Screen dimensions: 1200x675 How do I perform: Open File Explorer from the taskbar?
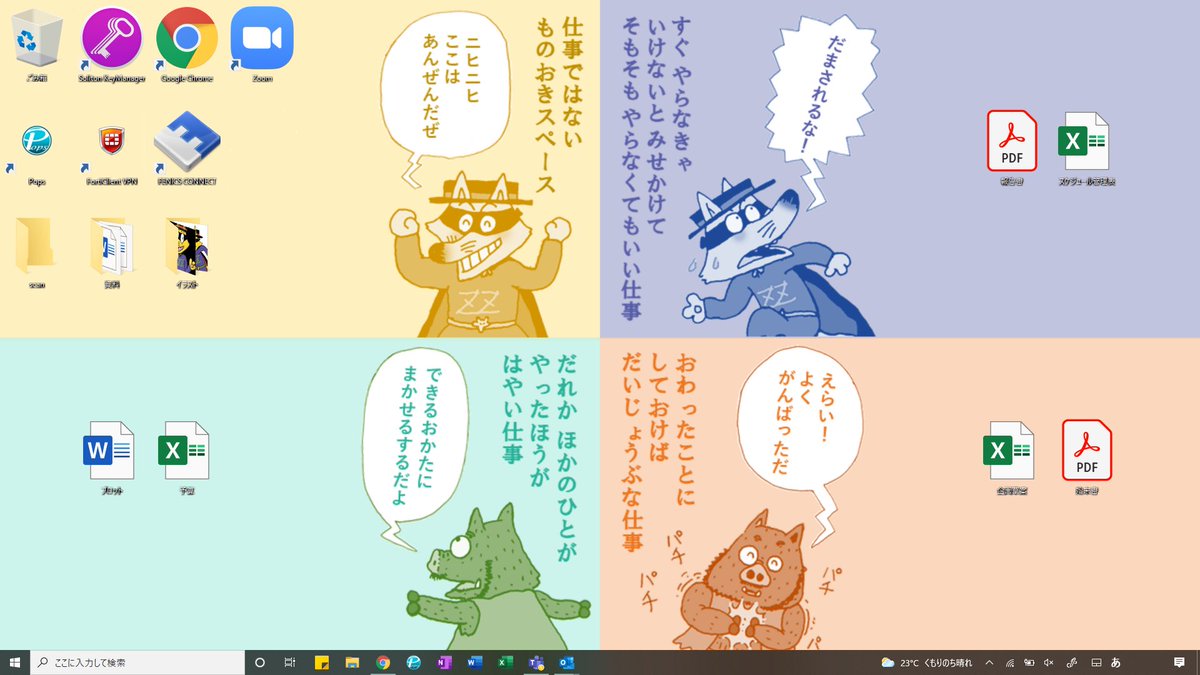(352, 662)
